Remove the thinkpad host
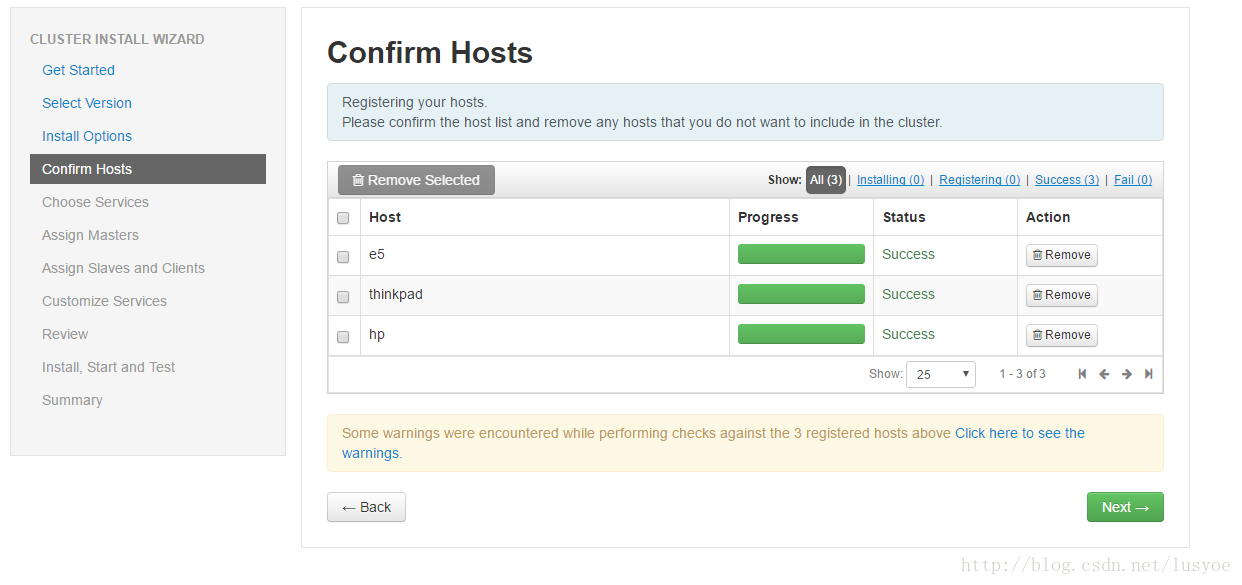This screenshot has height=585, width=1242. pyautogui.click(x=1061, y=295)
